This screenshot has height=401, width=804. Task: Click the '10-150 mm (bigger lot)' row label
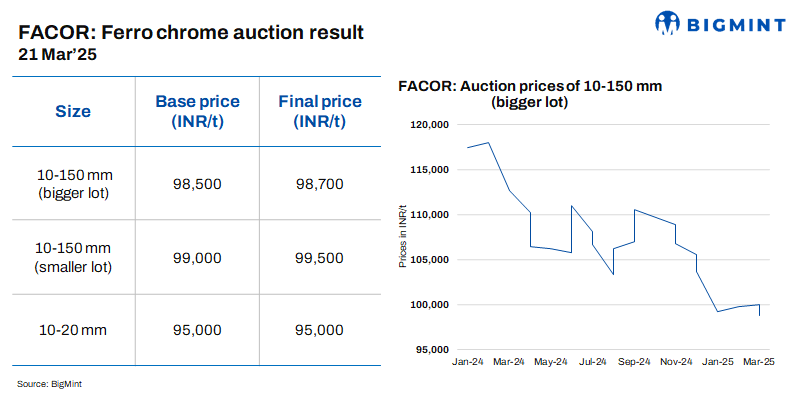72,183
